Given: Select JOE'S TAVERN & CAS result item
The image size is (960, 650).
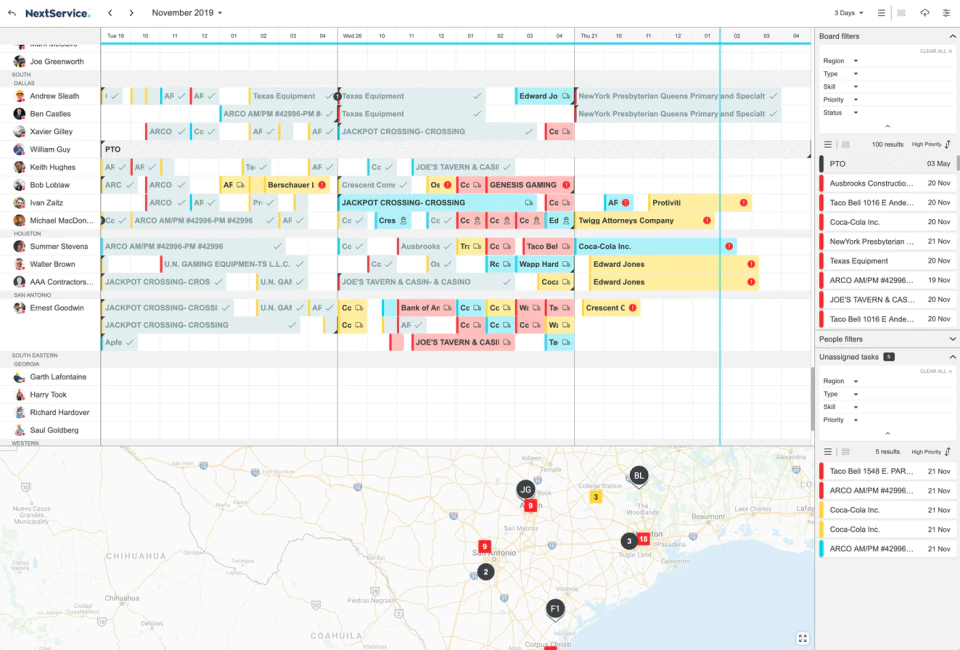Looking at the screenshot, I should point(886,299).
